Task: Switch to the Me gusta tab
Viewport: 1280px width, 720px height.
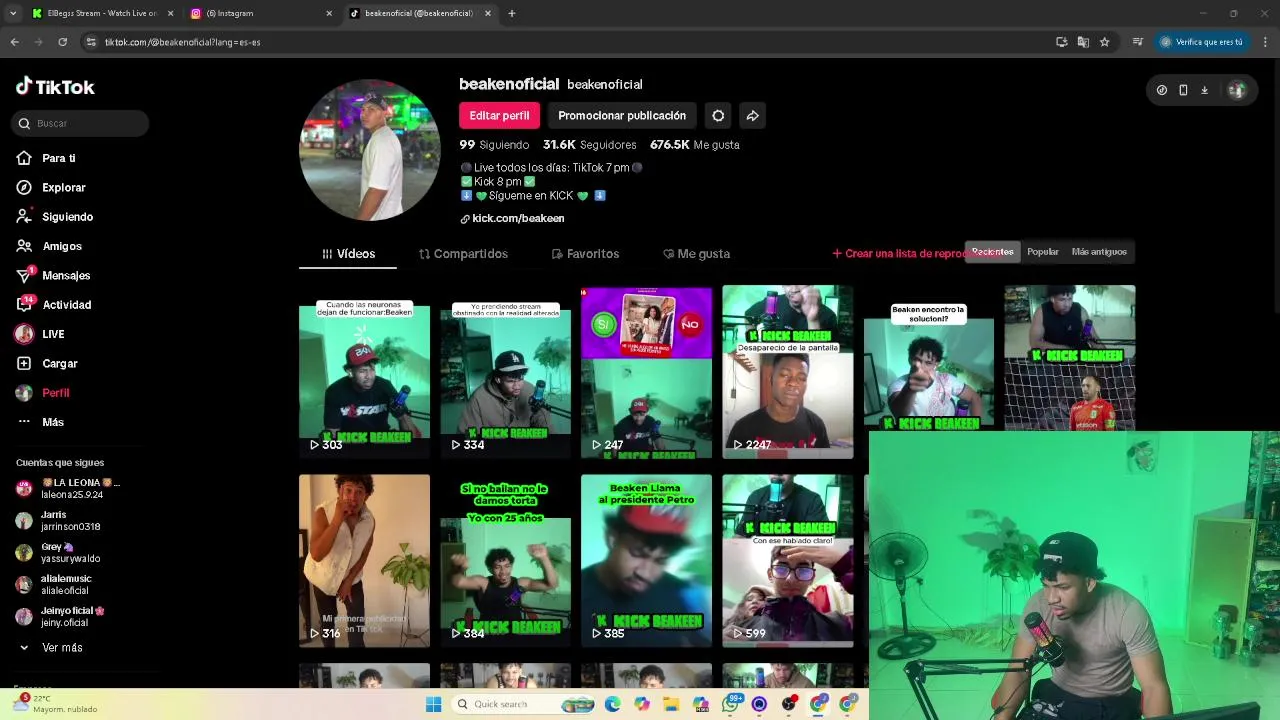Action: (x=696, y=254)
